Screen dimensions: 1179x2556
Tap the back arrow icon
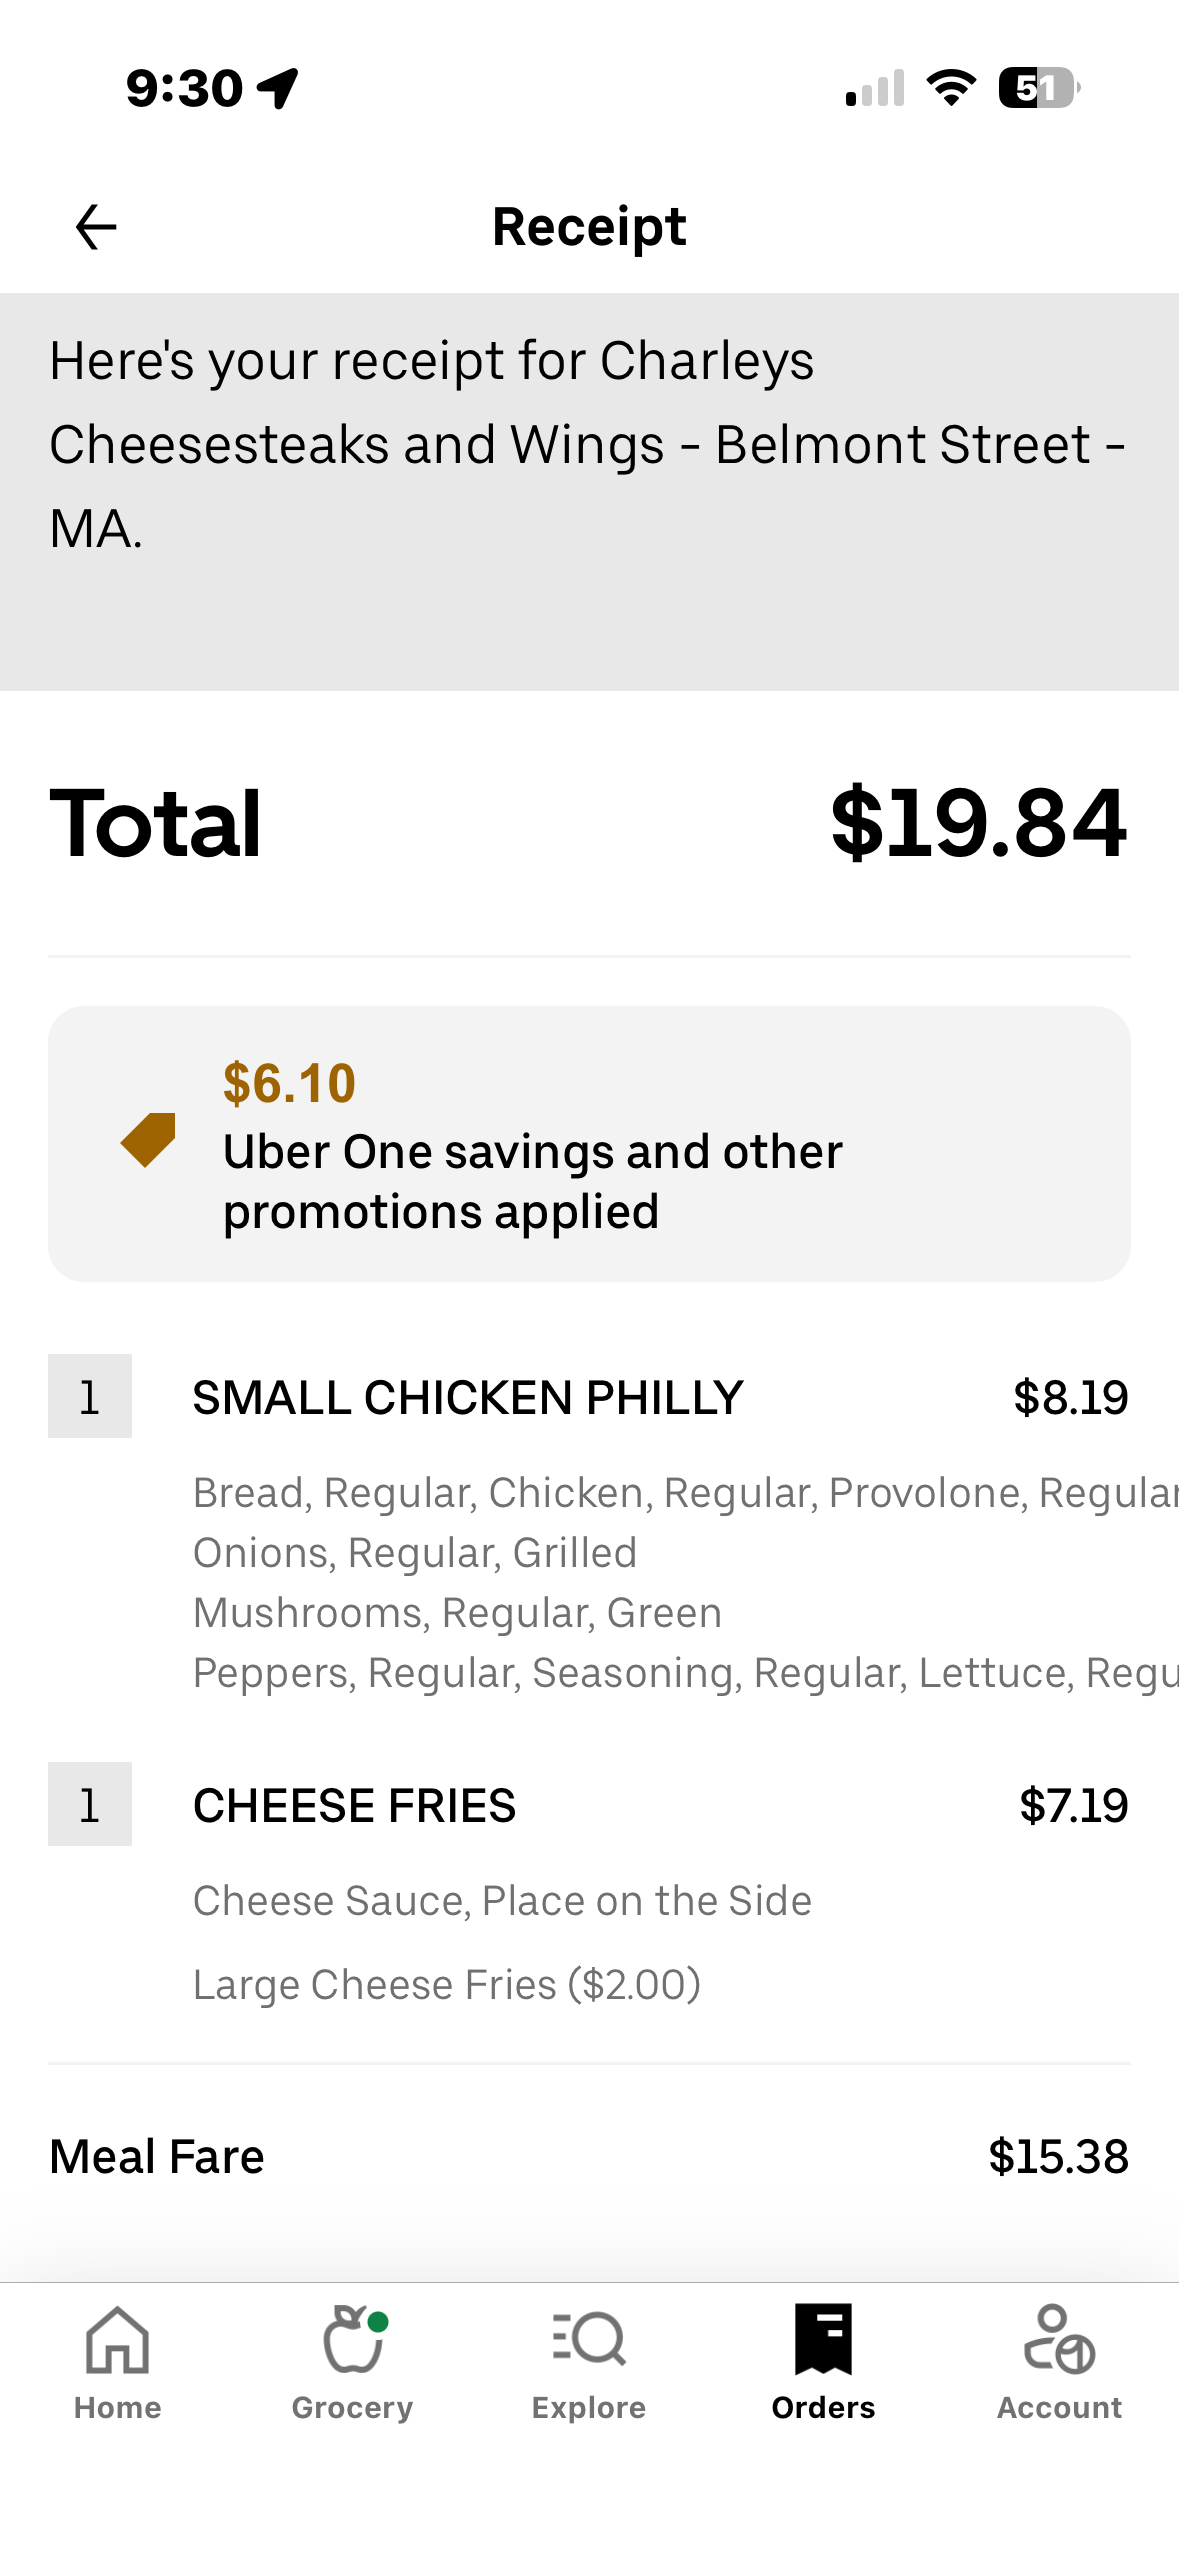click(x=96, y=227)
